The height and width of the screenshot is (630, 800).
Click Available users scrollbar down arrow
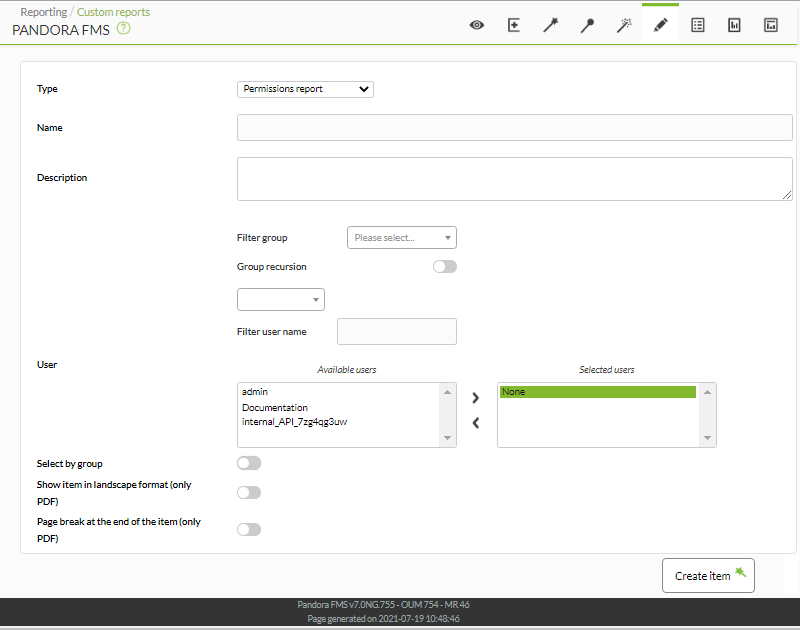pos(447,438)
